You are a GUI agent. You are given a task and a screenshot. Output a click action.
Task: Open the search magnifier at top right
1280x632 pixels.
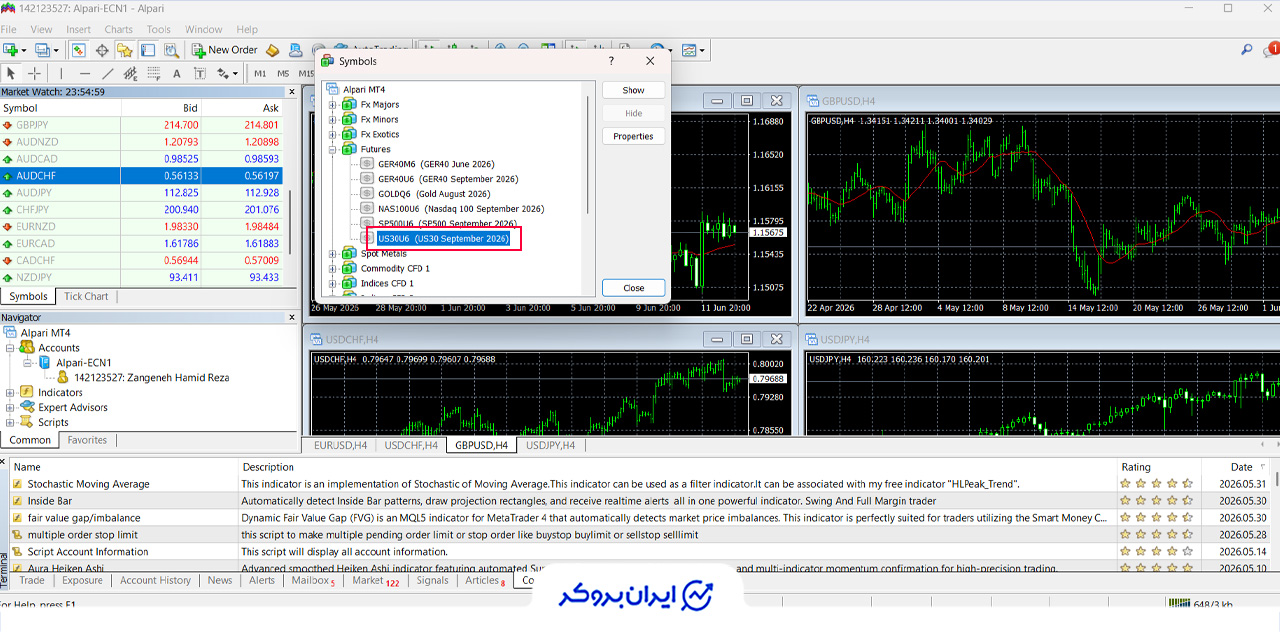click(x=1247, y=50)
